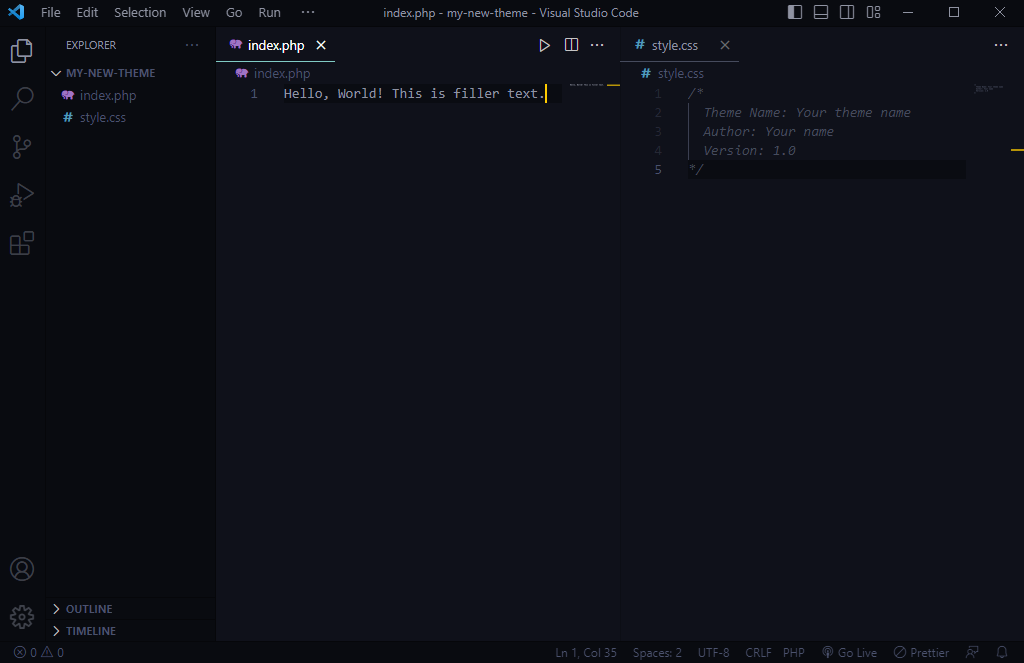This screenshot has height=663, width=1024.
Task: Select style.css in the Explorer tree
Action: click(x=131, y=118)
